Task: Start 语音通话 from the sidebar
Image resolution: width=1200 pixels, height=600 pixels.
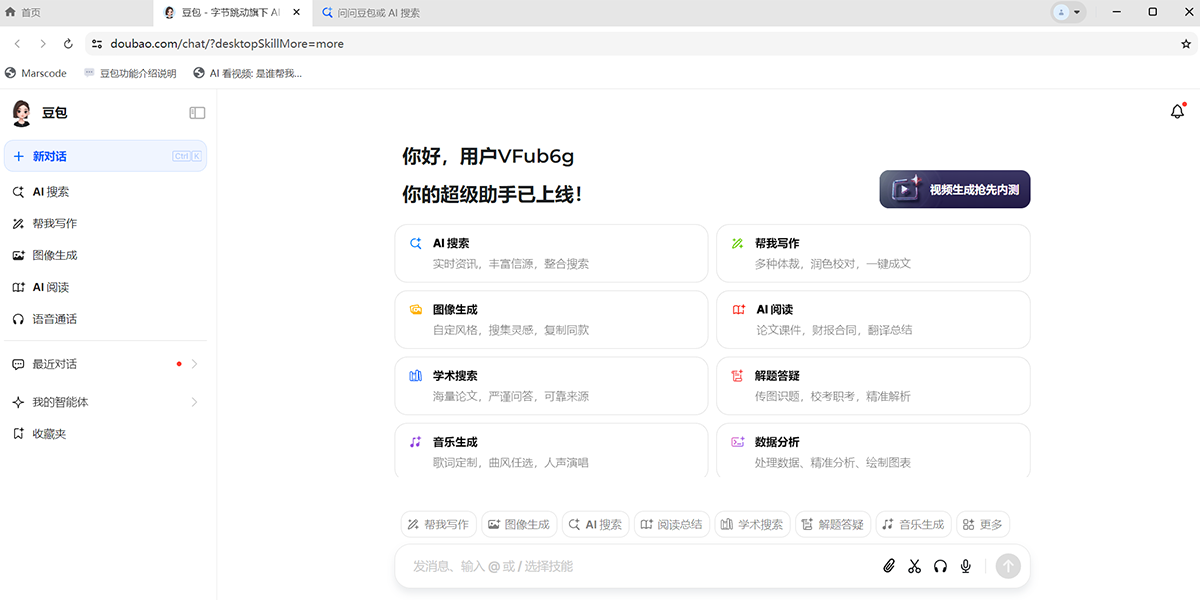Action: (x=105, y=320)
